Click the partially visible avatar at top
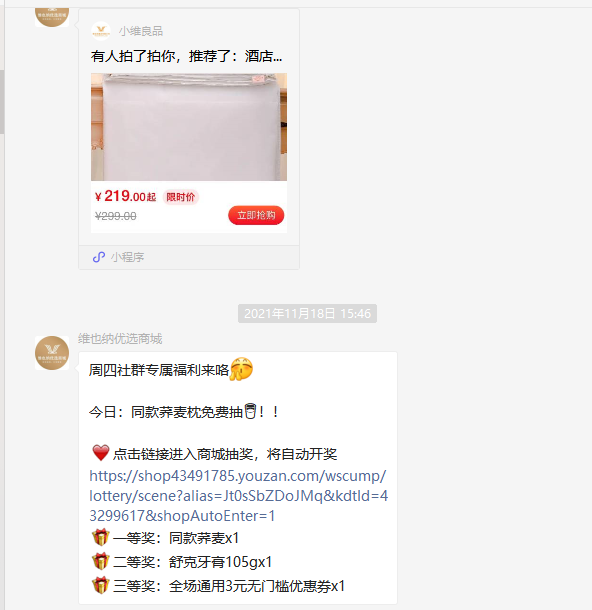The image size is (592, 610). pyautogui.click(x=52, y=17)
